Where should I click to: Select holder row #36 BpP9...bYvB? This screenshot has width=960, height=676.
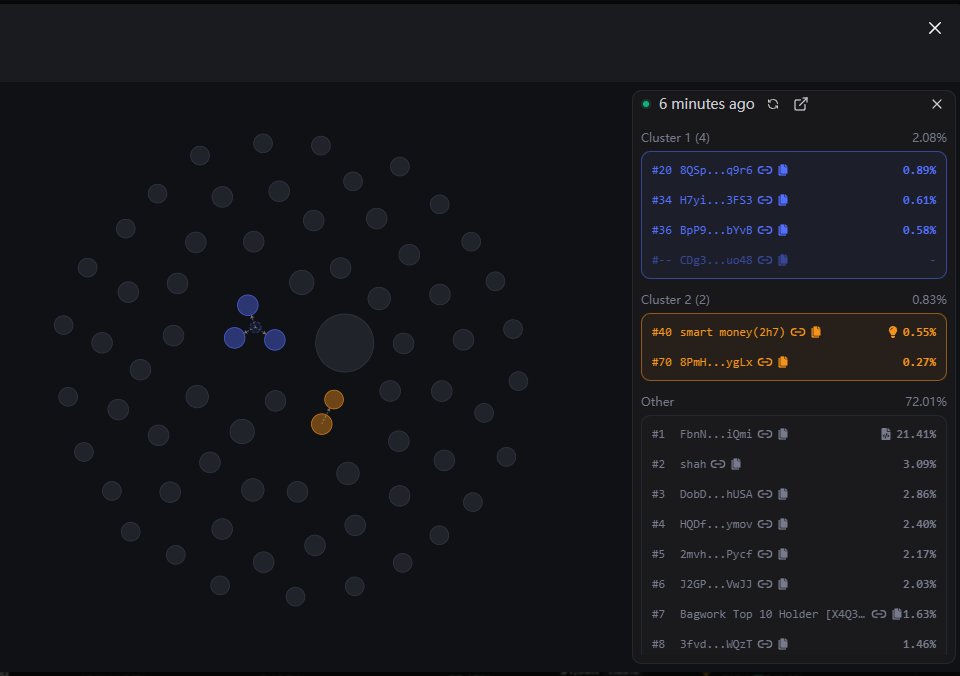point(793,230)
